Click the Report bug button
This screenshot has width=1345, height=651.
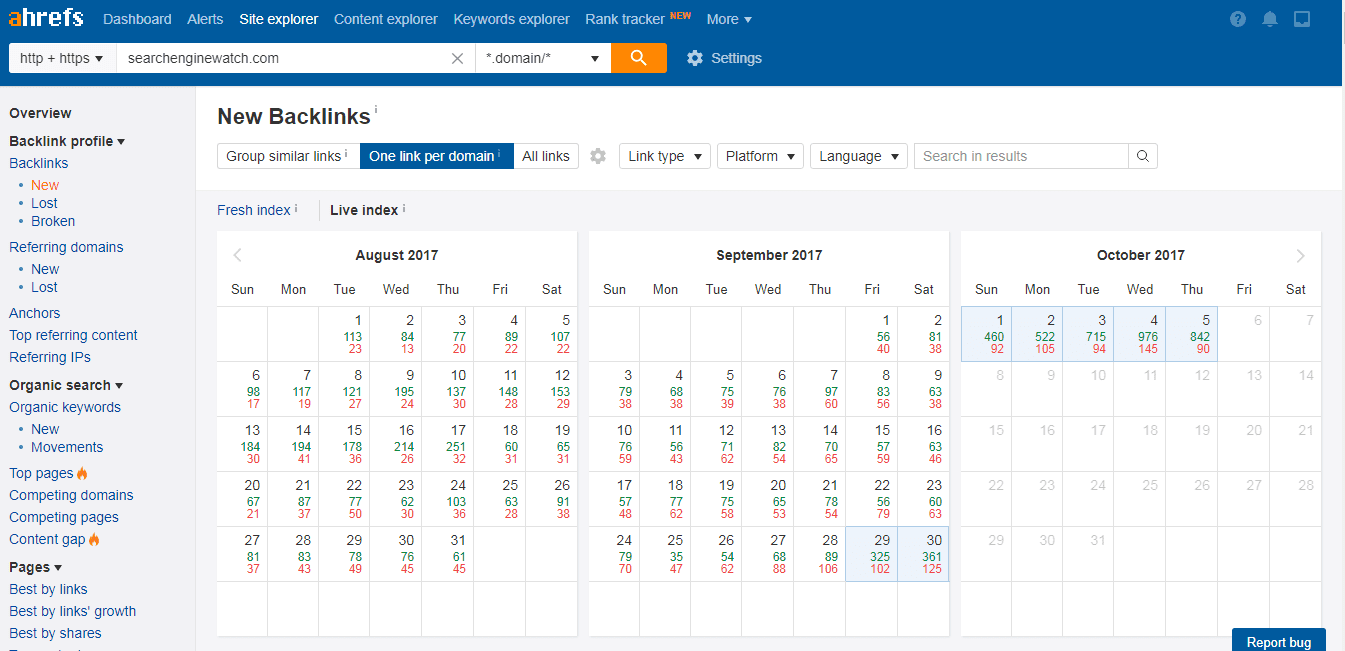point(1278,641)
